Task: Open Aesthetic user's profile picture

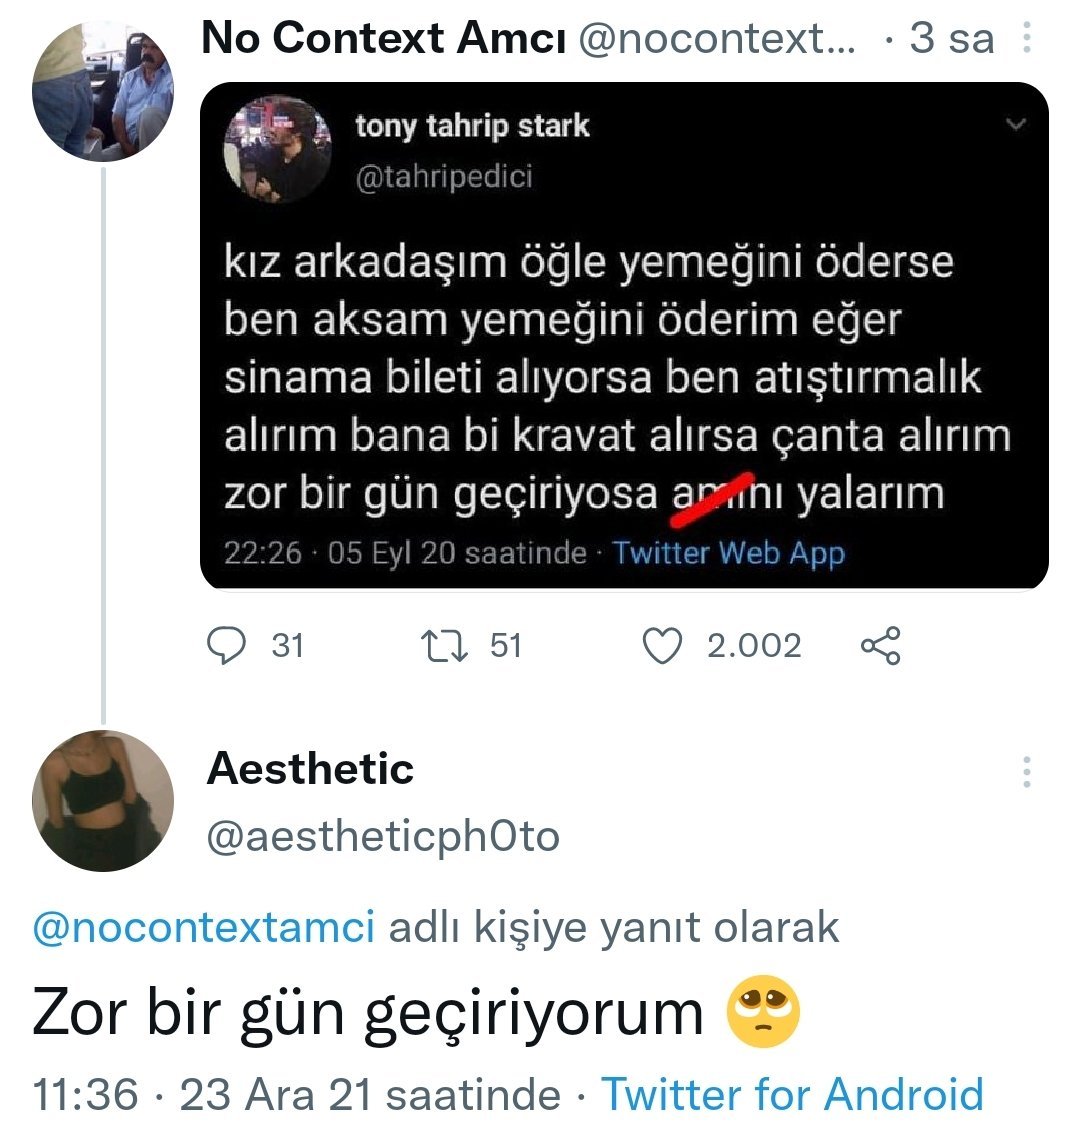Action: click(x=103, y=801)
